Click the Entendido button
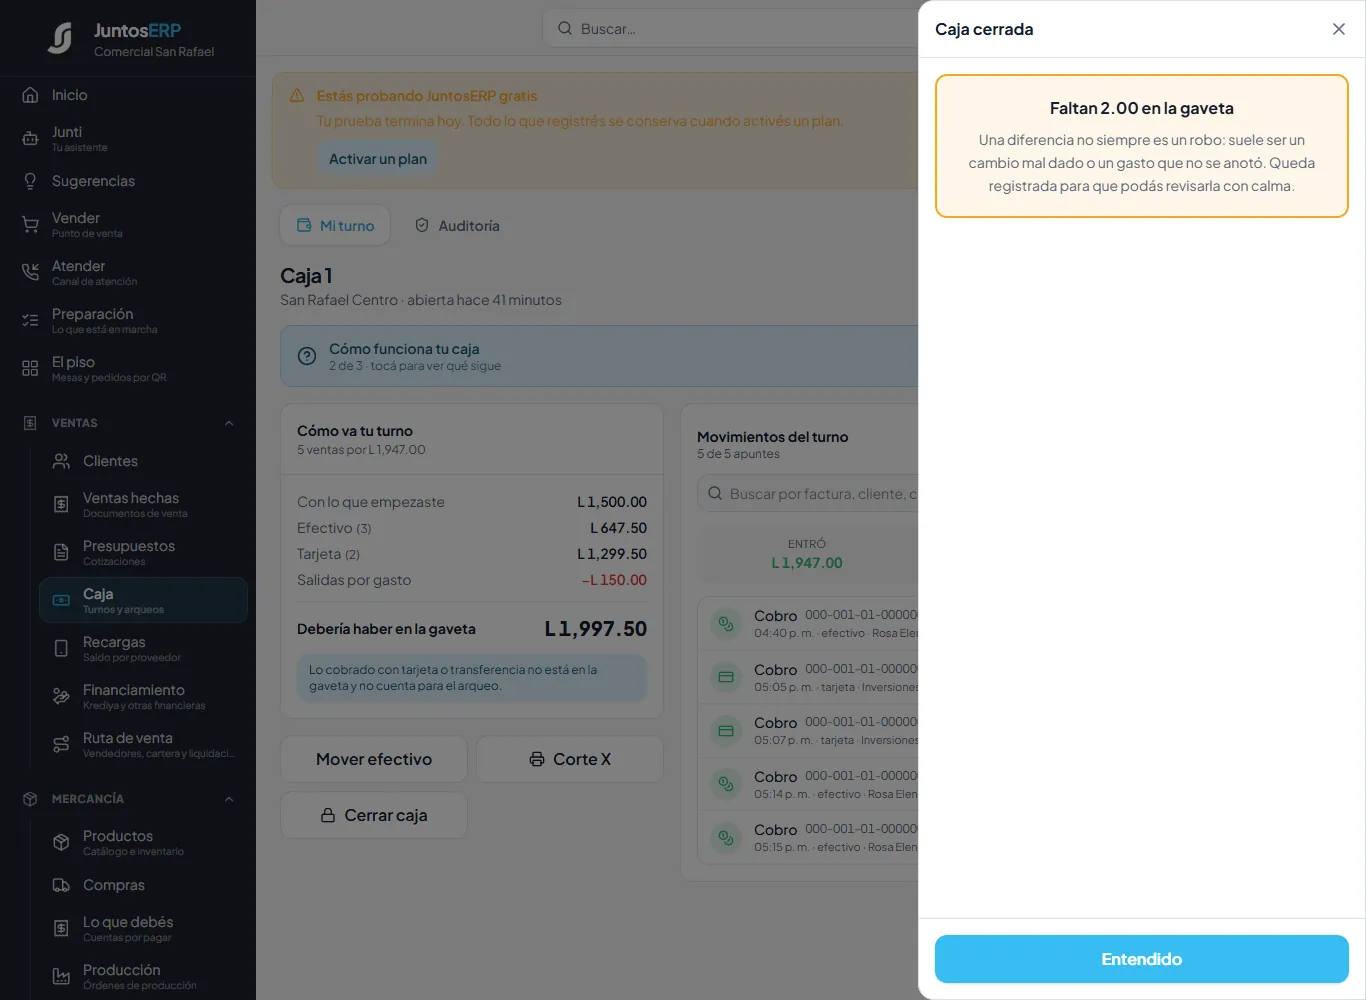Viewport: 1366px width, 1000px height. (1142, 959)
